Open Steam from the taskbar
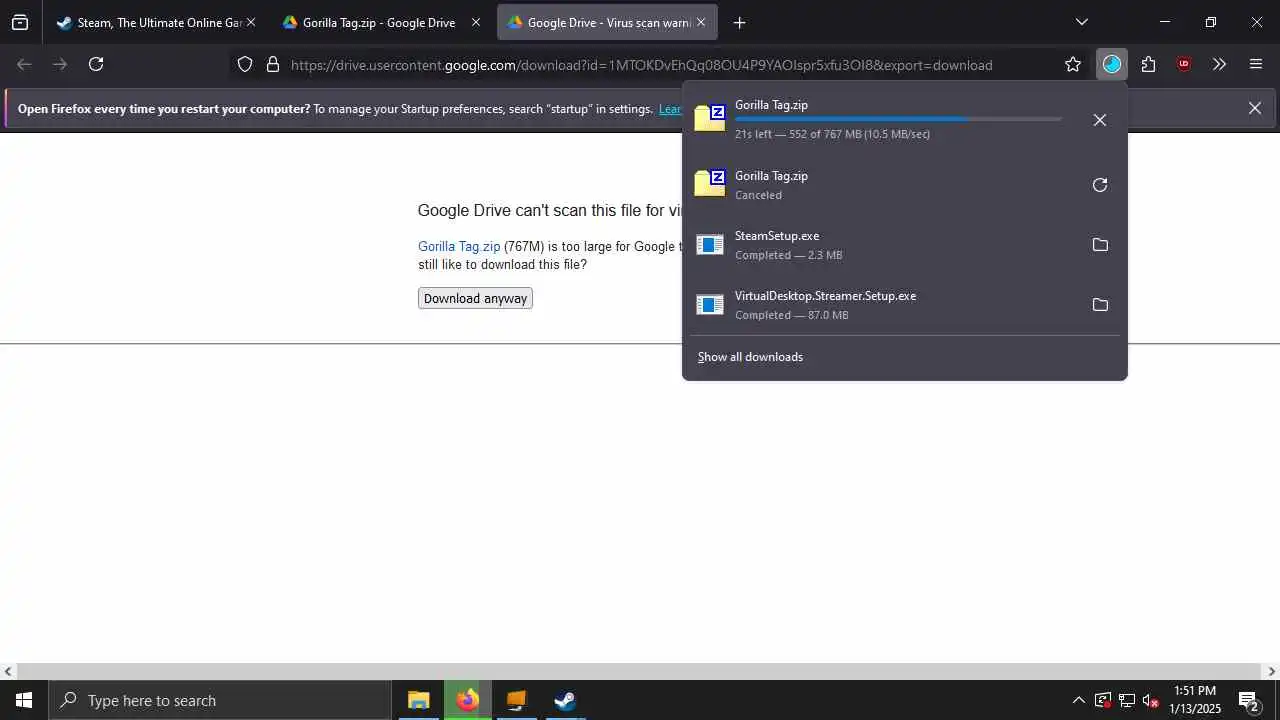Image resolution: width=1280 pixels, height=720 pixels. pos(565,700)
